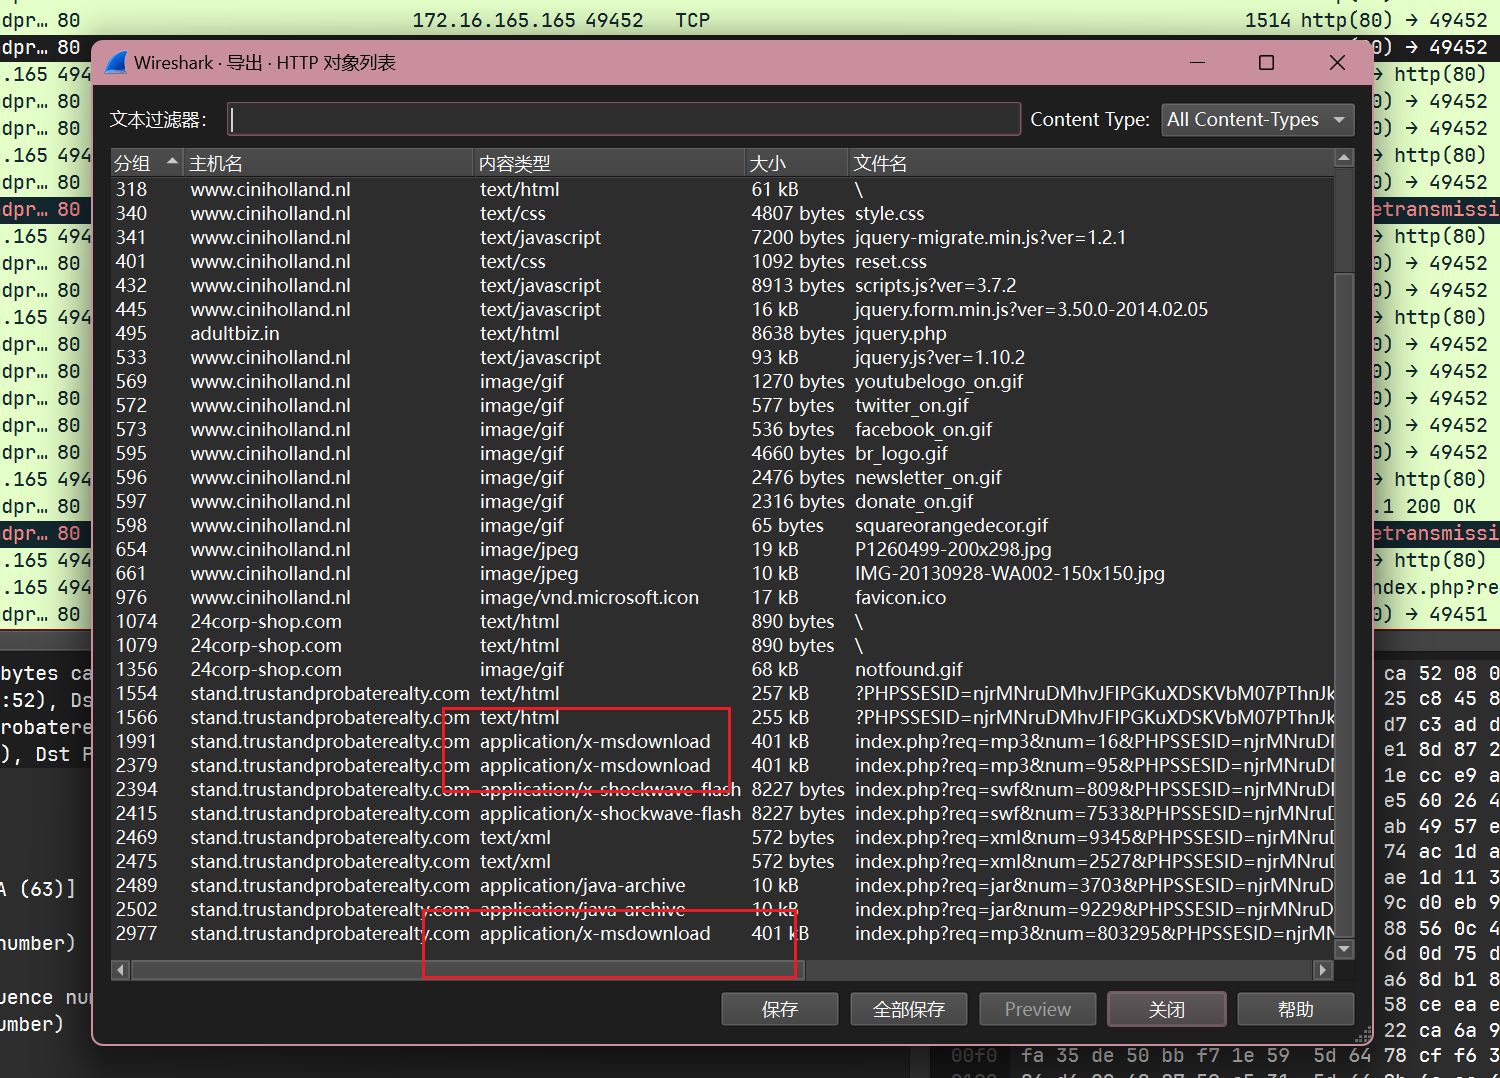
Task: Click the 关闭 button
Action: [x=1166, y=1009]
